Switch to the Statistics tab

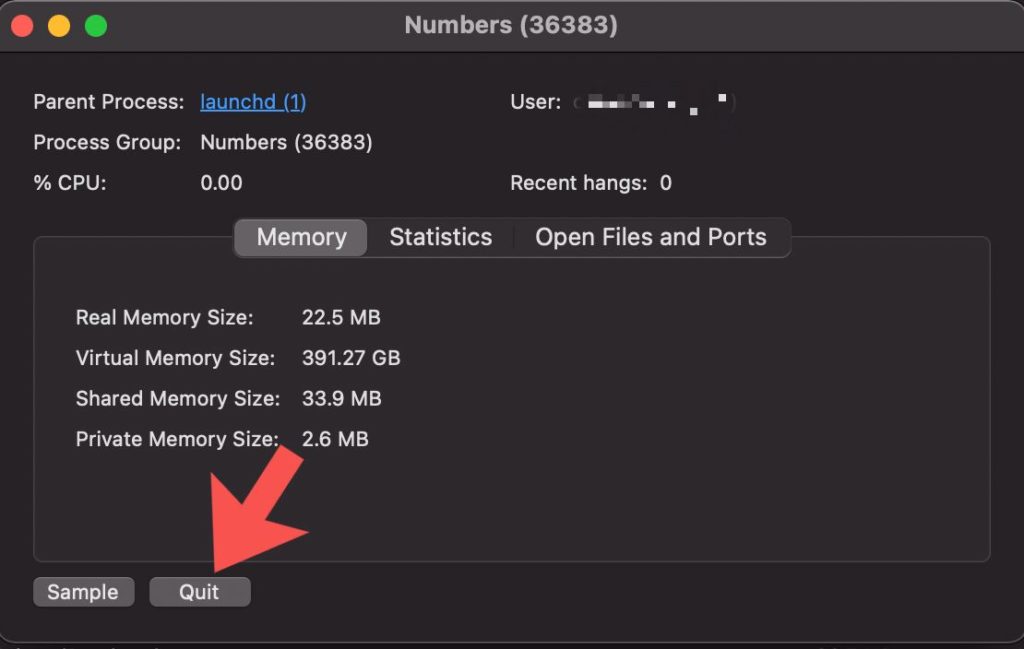[441, 237]
